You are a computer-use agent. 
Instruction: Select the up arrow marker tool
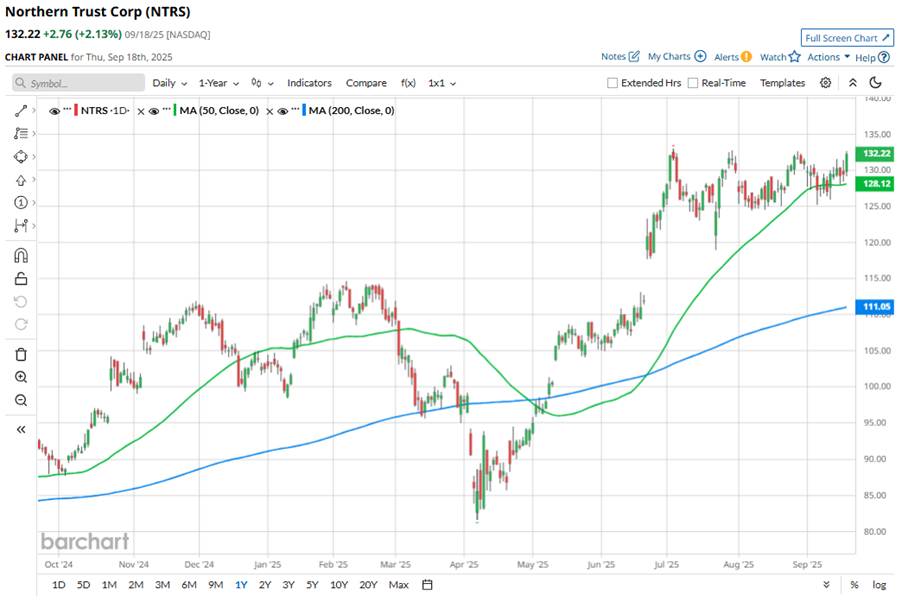click(x=21, y=180)
